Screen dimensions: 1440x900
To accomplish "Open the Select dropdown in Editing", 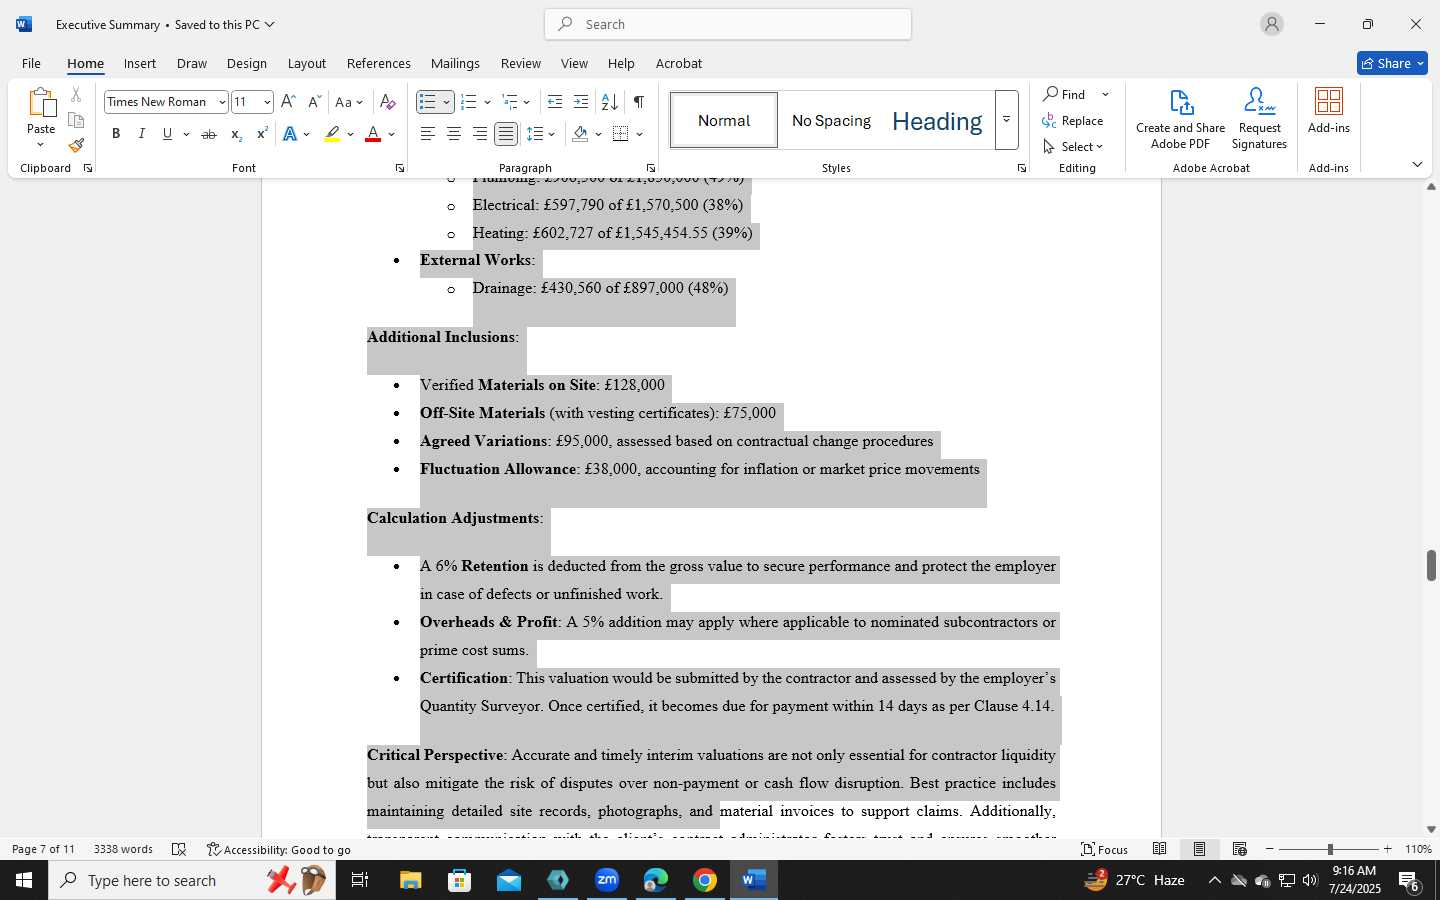I will pyautogui.click(x=1073, y=146).
